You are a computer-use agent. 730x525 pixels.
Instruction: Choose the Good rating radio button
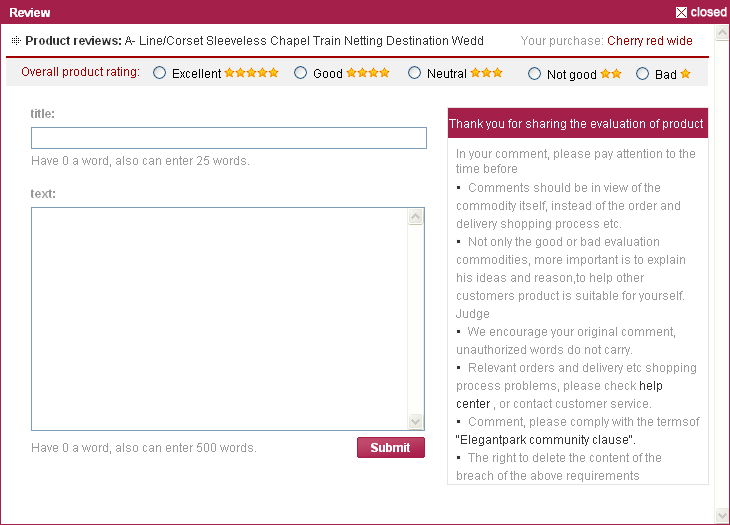click(300, 73)
